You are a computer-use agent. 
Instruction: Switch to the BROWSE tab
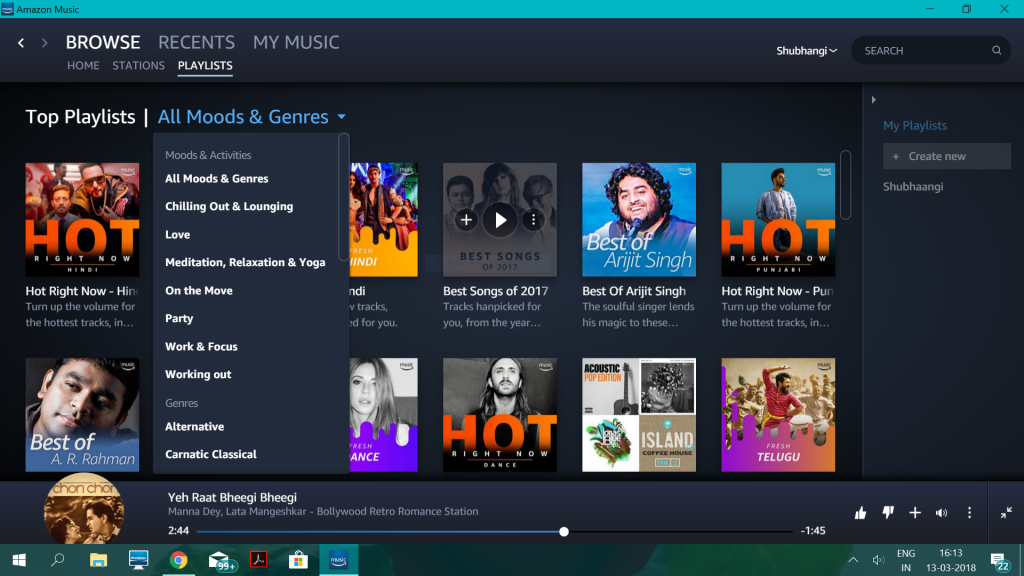point(103,42)
